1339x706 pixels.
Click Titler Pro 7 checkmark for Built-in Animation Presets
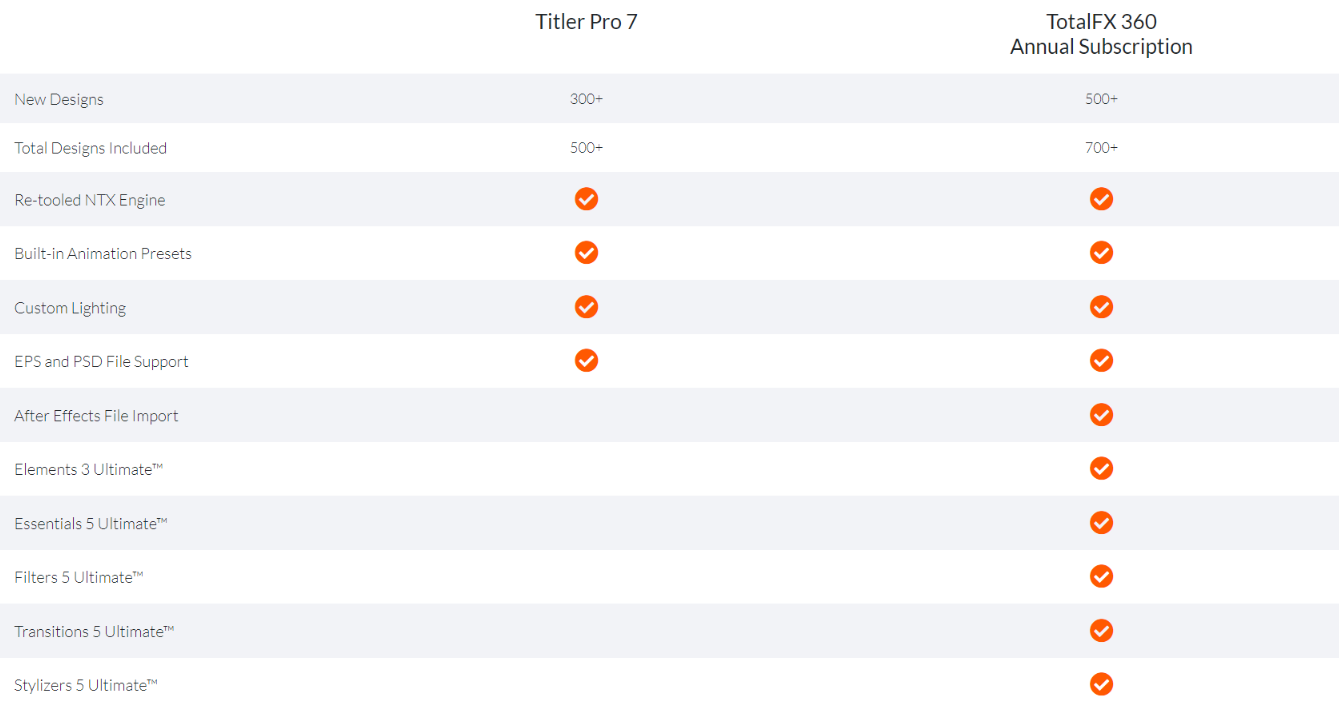[x=586, y=253]
